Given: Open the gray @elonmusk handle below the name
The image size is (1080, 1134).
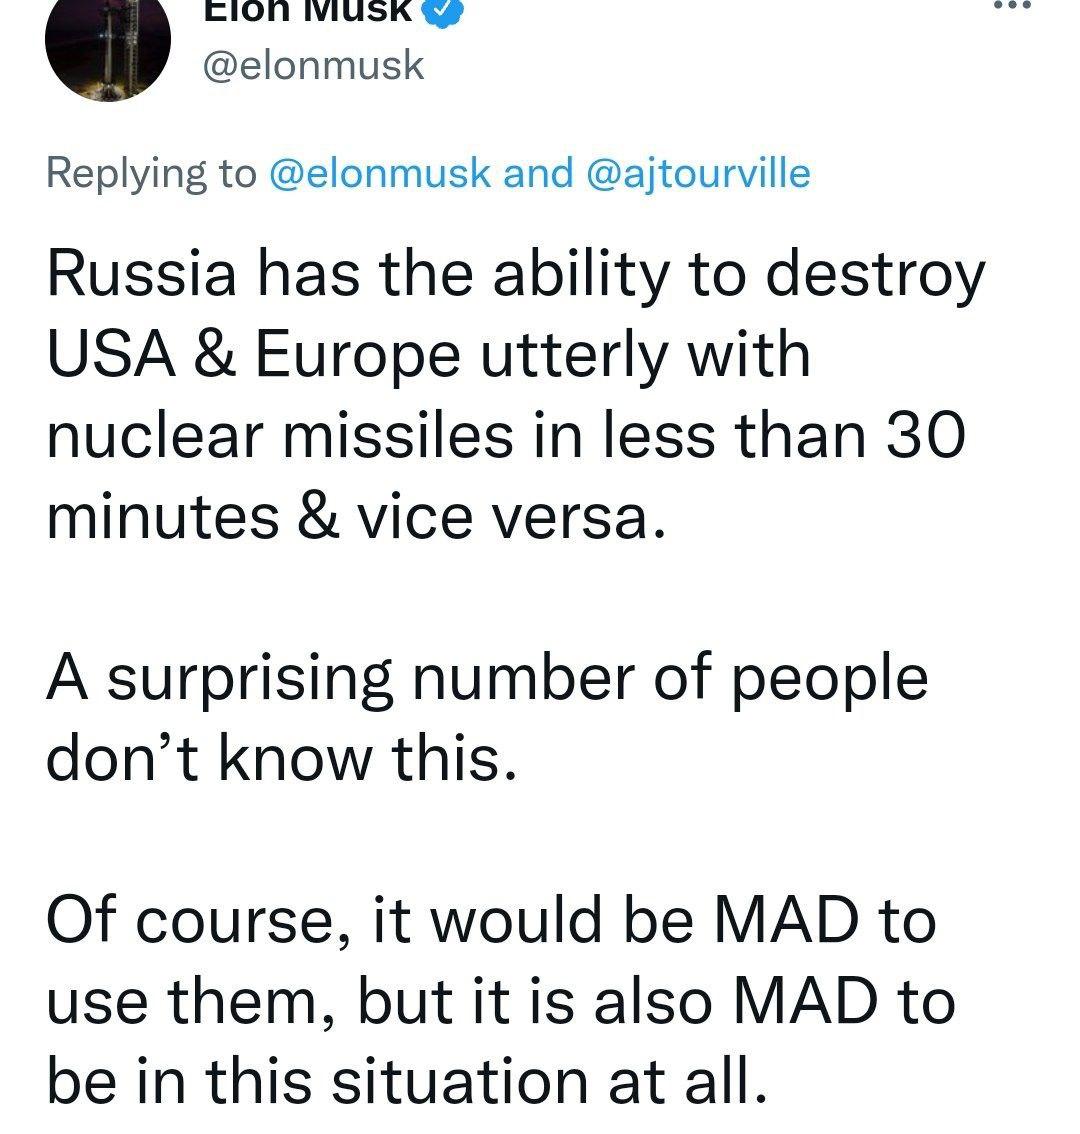Looking at the screenshot, I should click(x=313, y=66).
